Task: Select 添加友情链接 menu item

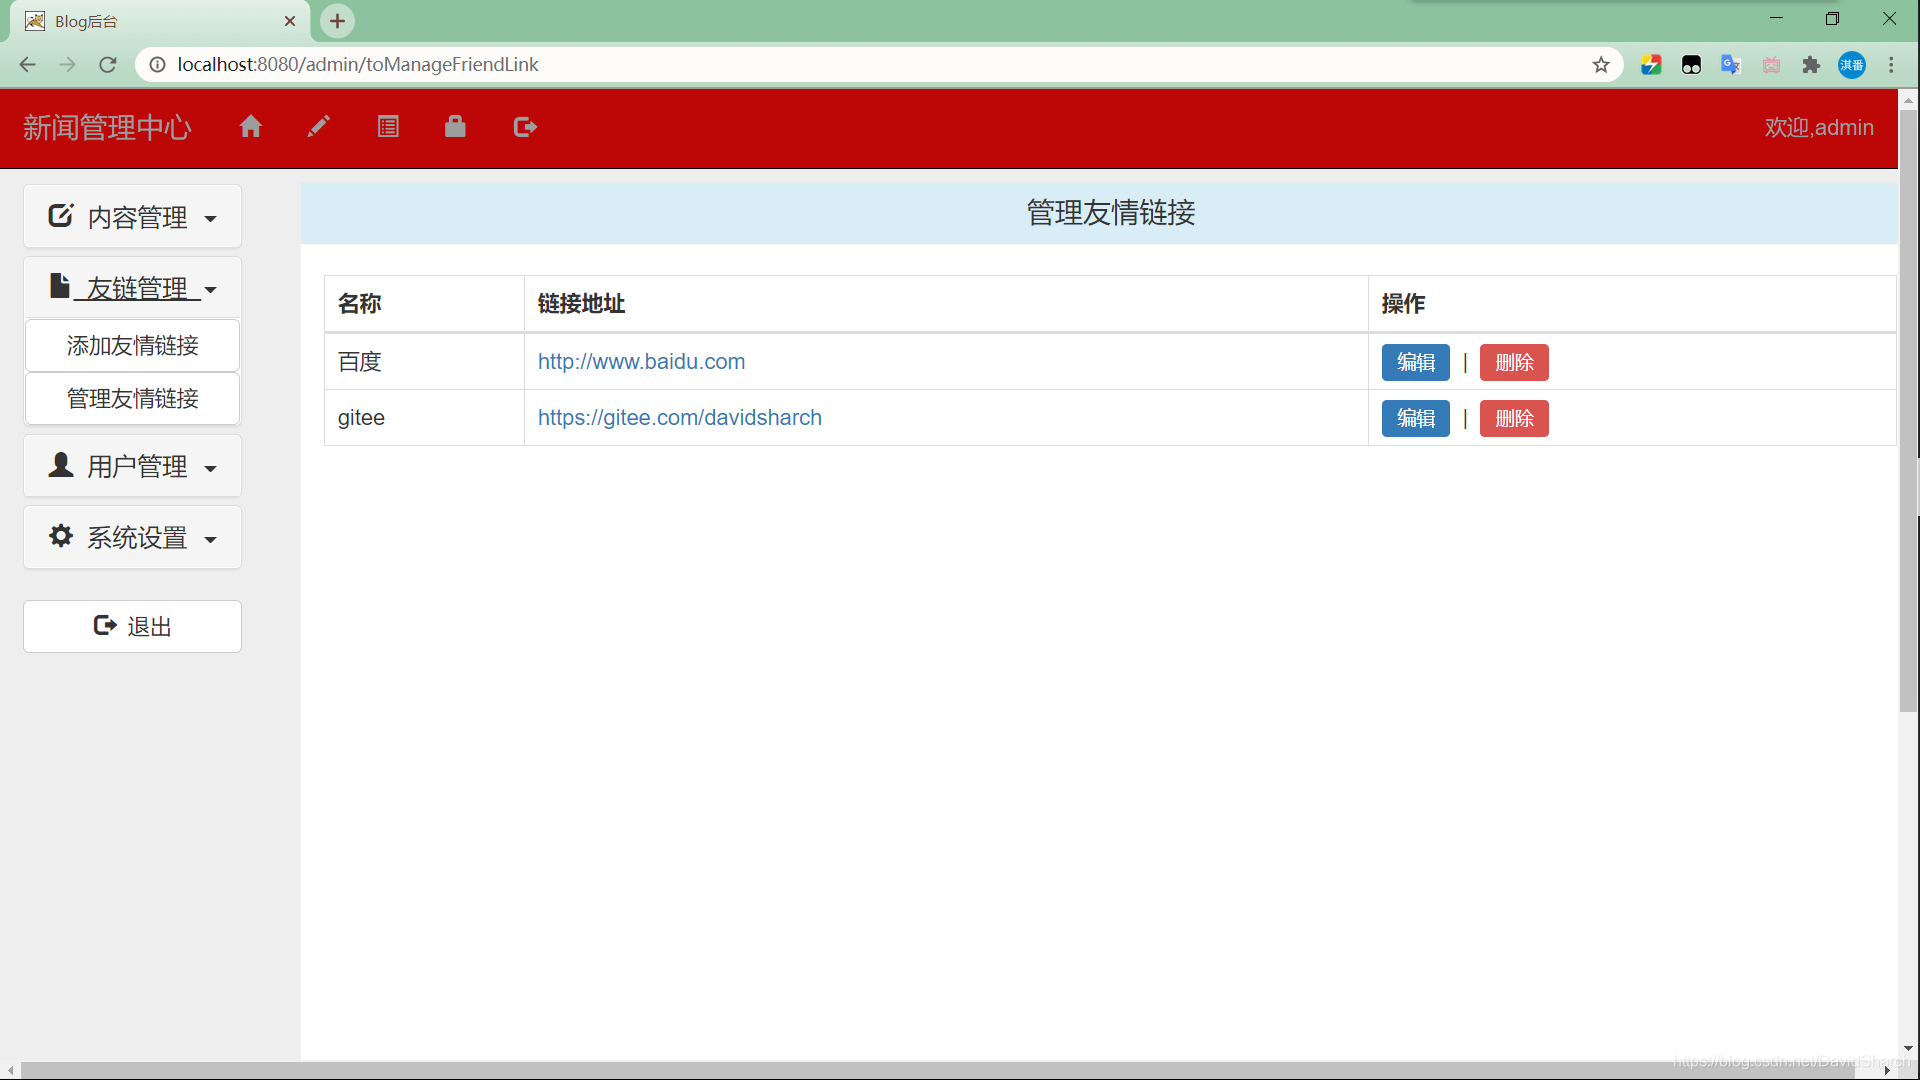Action: coord(132,345)
